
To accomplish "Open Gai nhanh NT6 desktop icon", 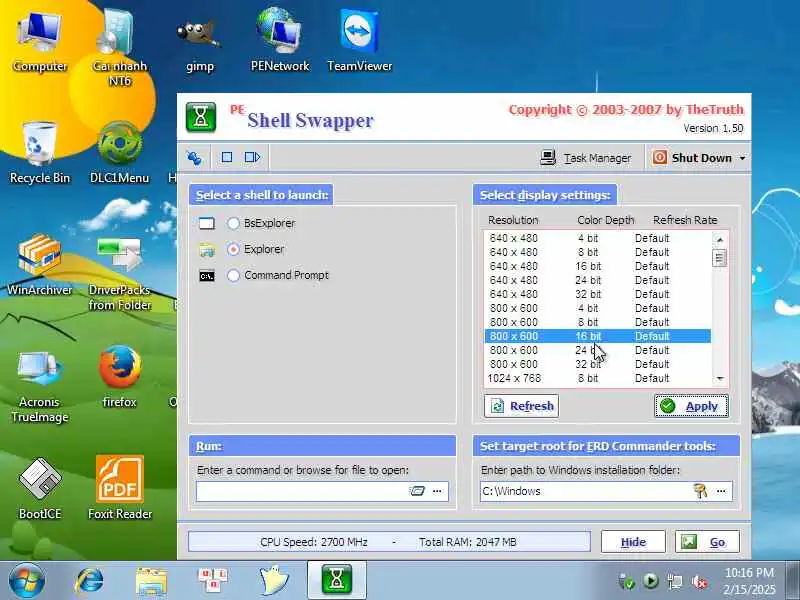I will 119,46.
